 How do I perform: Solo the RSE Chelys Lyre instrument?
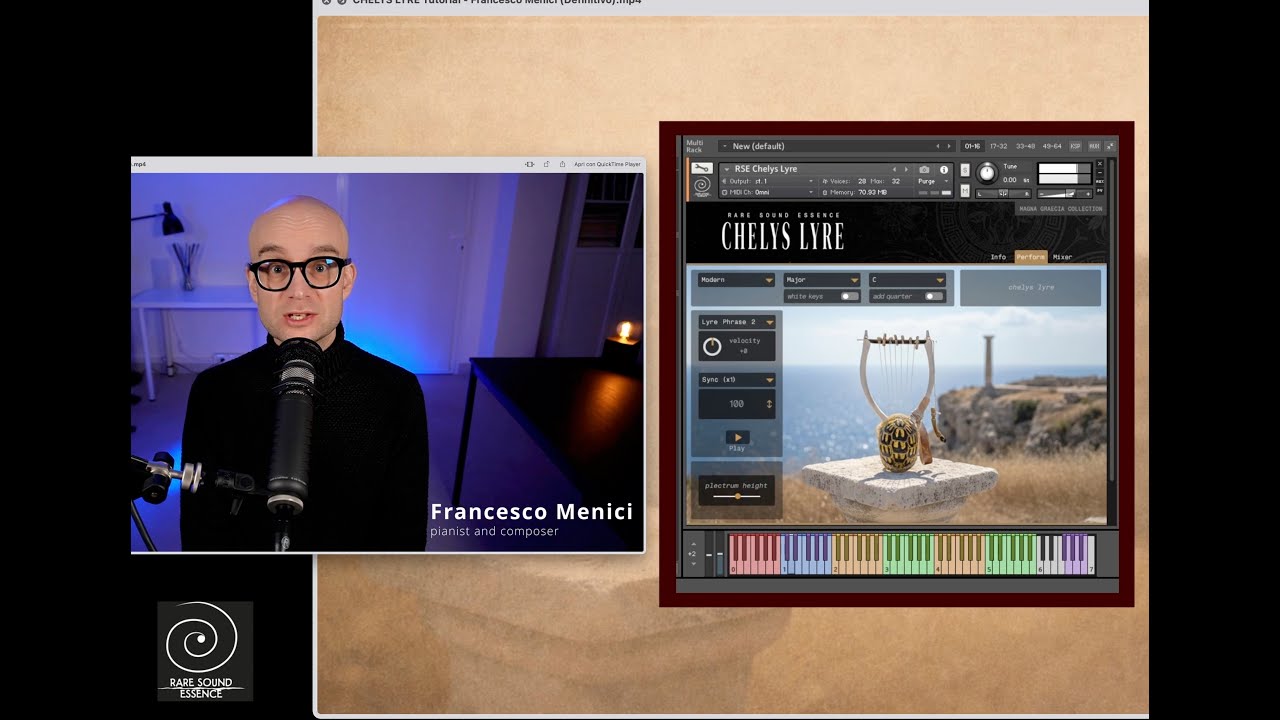(965, 169)
